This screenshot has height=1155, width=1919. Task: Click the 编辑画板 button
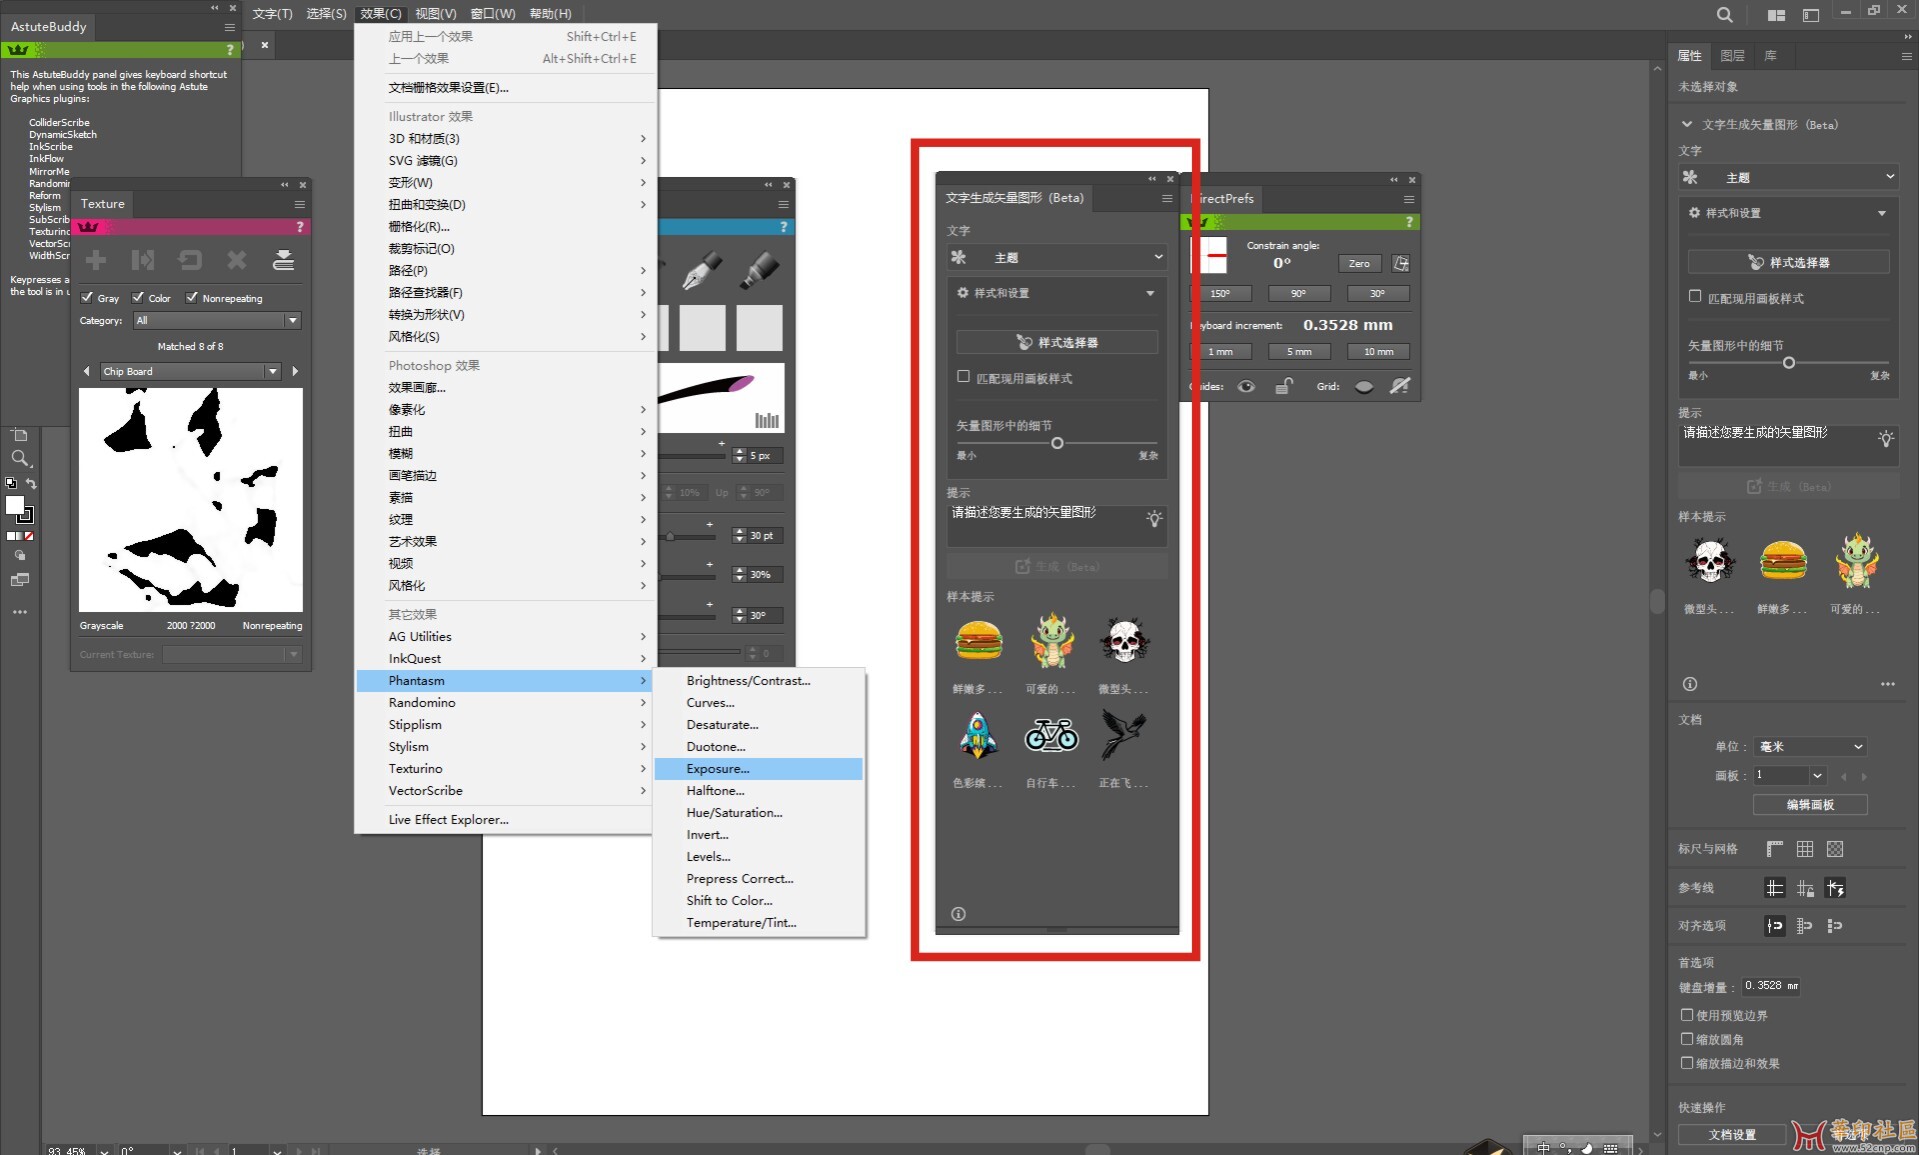tap(1810, 805)
